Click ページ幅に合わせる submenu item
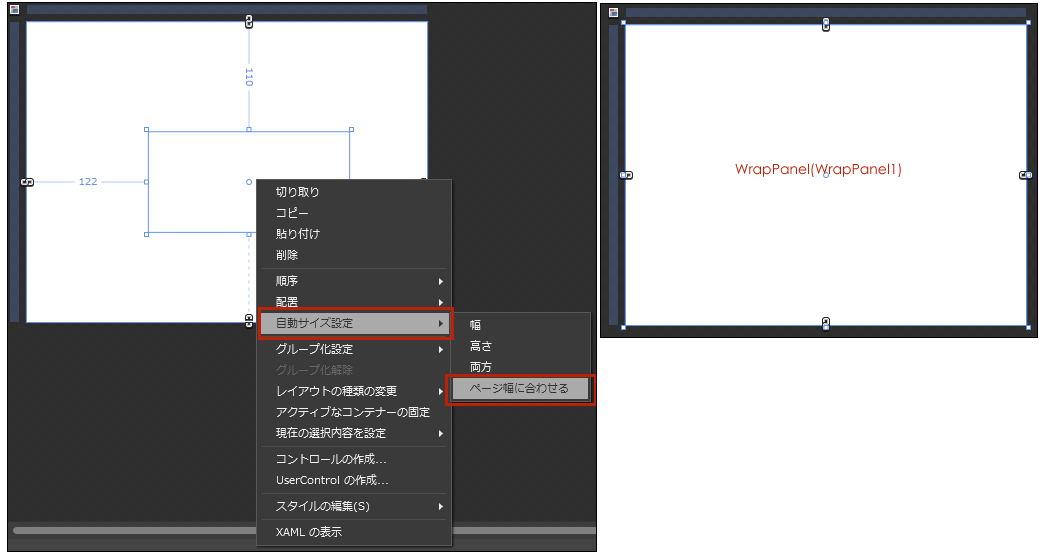Screen dimensions: 1045x560 tap(521, 389)
